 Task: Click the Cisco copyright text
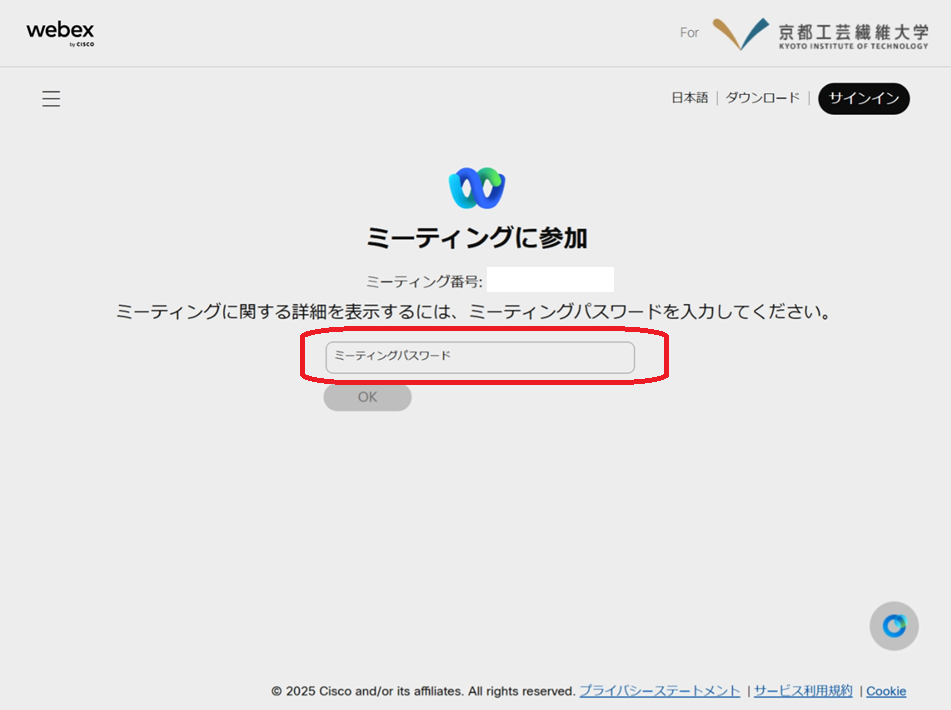[423, 691]
